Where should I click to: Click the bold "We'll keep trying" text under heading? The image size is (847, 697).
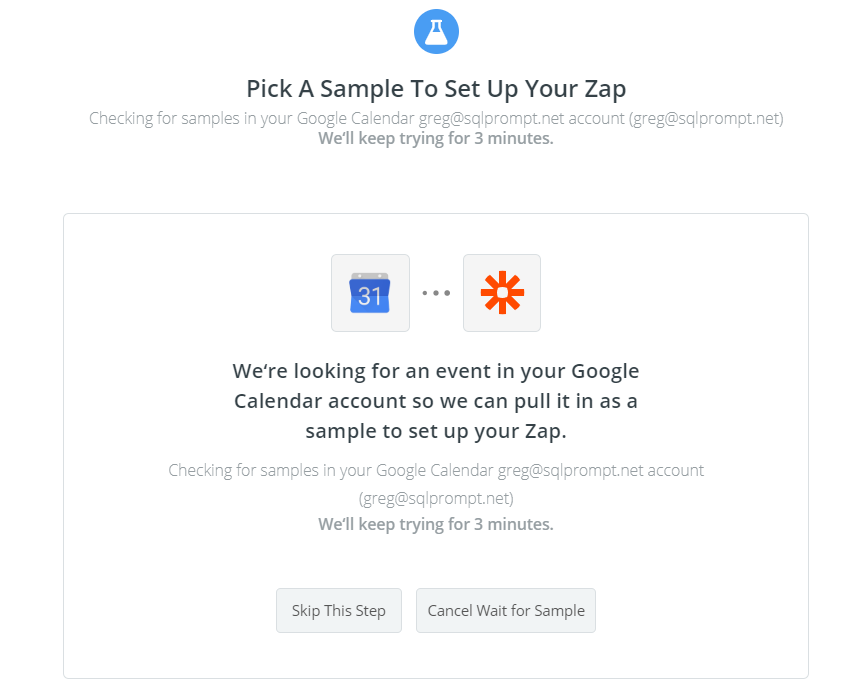pyautogui.click(x=436, y=138)
